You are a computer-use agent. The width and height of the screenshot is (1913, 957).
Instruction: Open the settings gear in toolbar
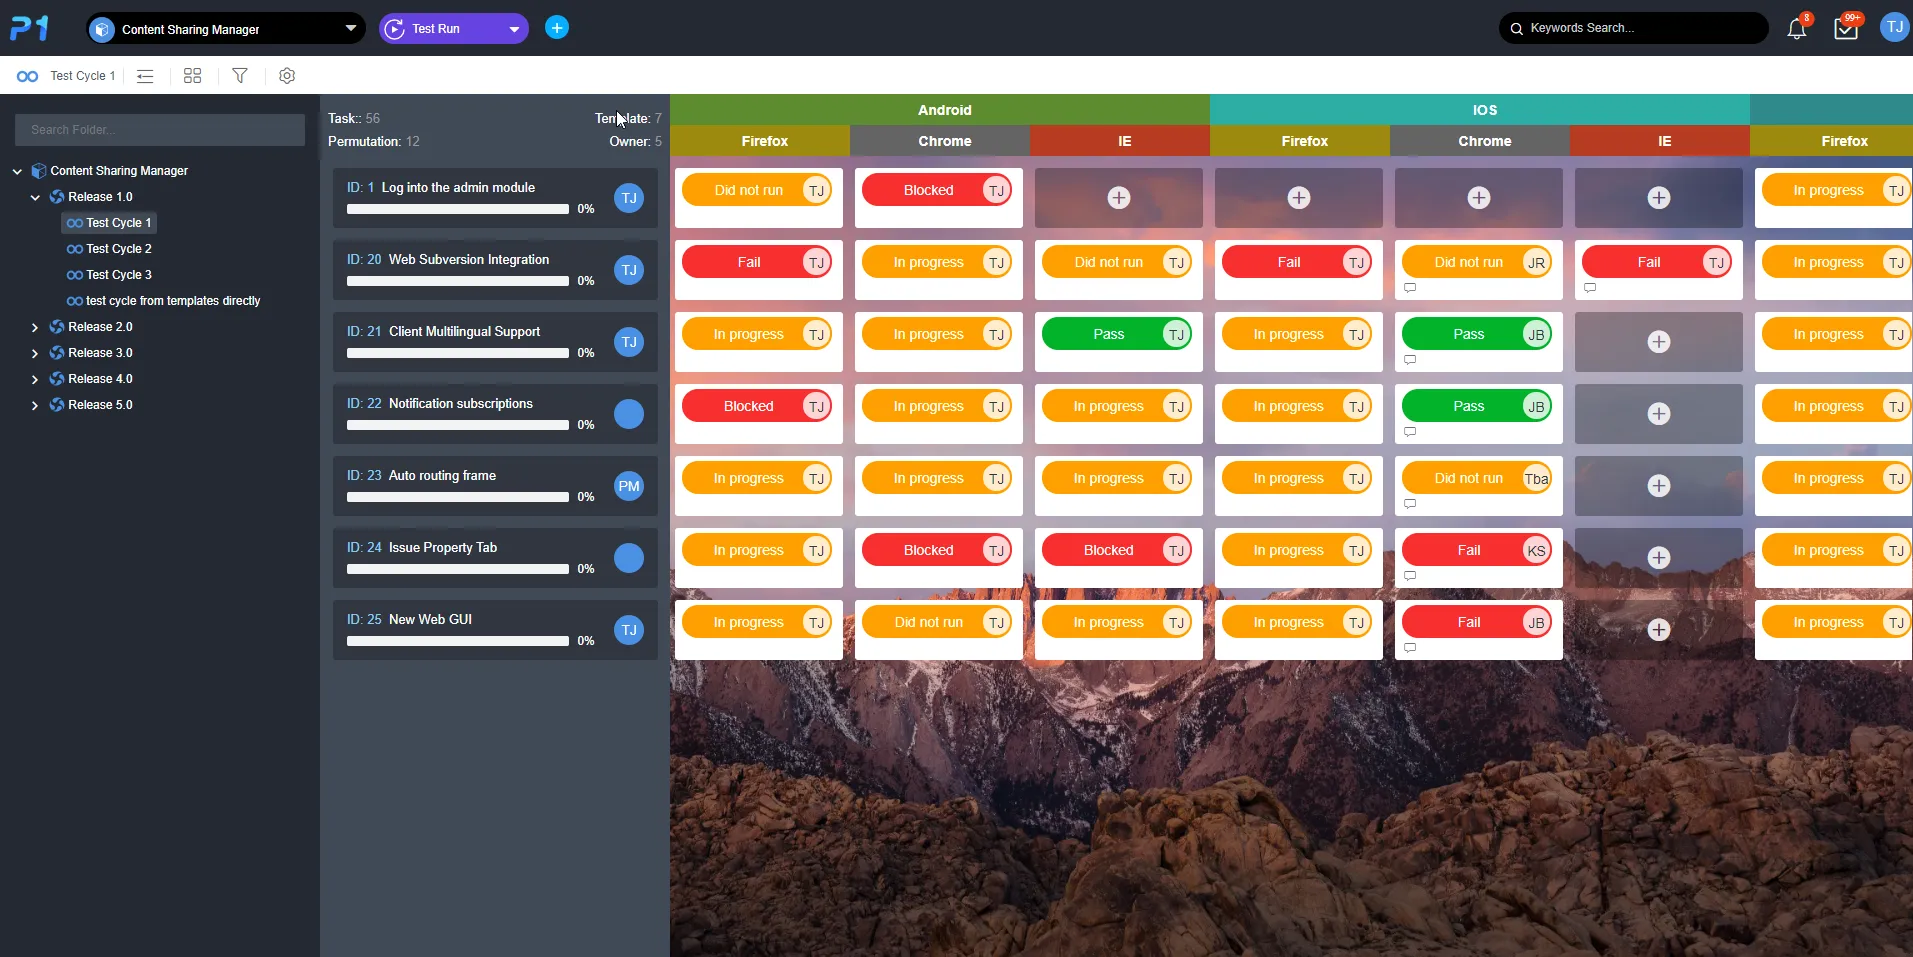[x=287, y=76]
